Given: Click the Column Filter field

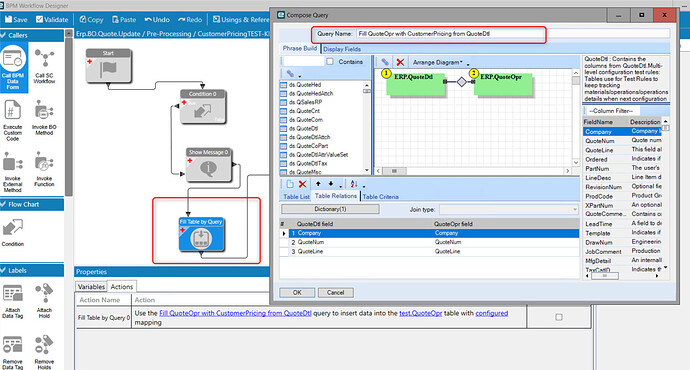Looking at the screenshot, I should pyautogui.click(x=612, y=111).
